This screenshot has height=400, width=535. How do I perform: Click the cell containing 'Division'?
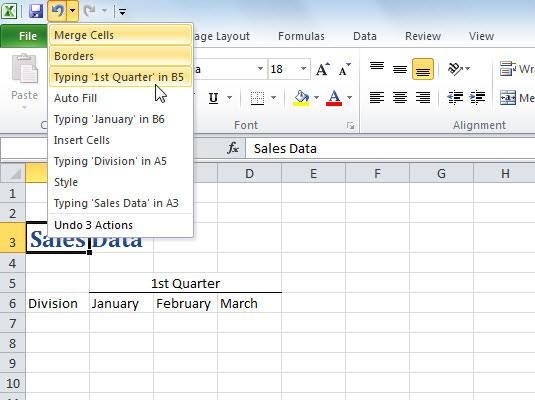[57, 303]
